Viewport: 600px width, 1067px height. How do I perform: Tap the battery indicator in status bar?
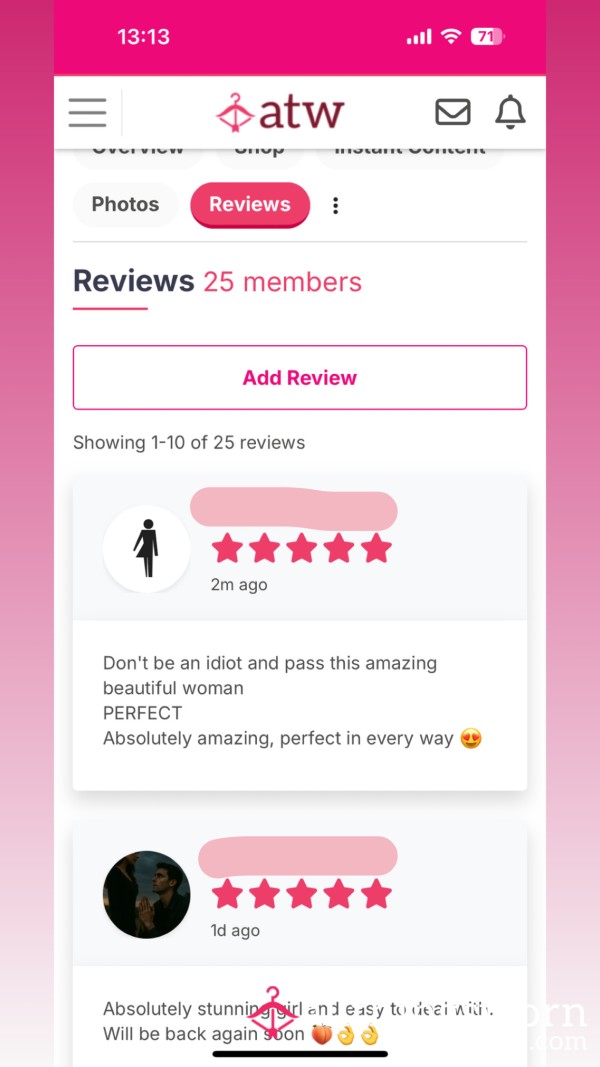(487, 37)
